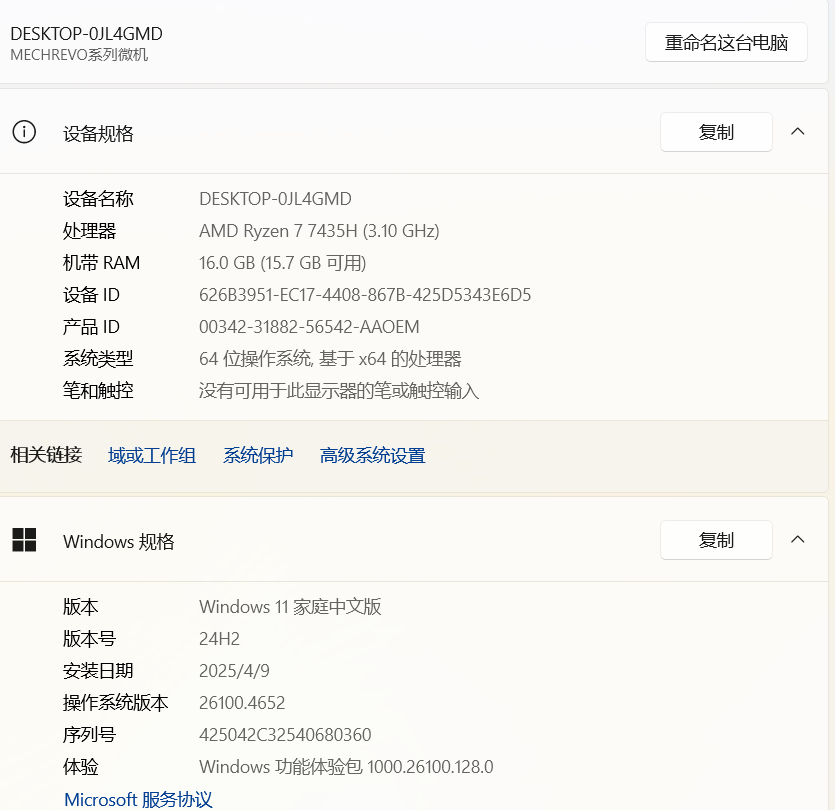835x810 pixels.
Task: Click OS build value 26100.4652
Action: [x=242, y=703]
